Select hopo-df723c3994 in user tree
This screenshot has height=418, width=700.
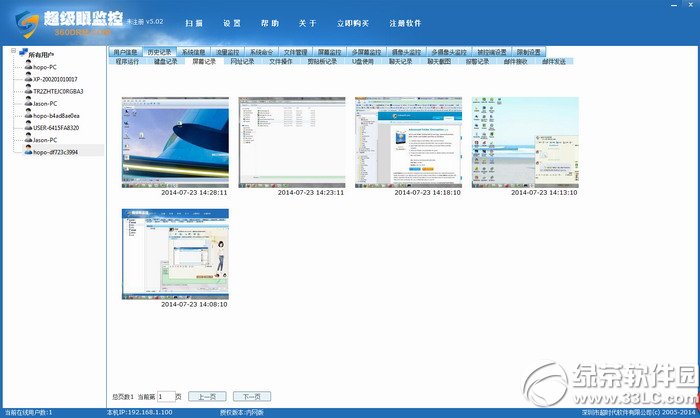[x=55, y=152]
